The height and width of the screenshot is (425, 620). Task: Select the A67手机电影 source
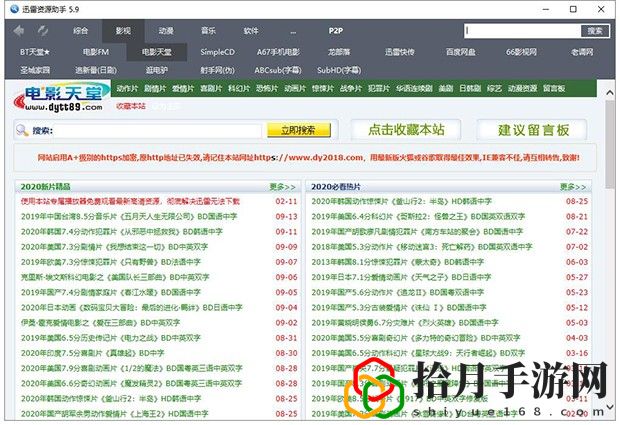pos(278,52)
